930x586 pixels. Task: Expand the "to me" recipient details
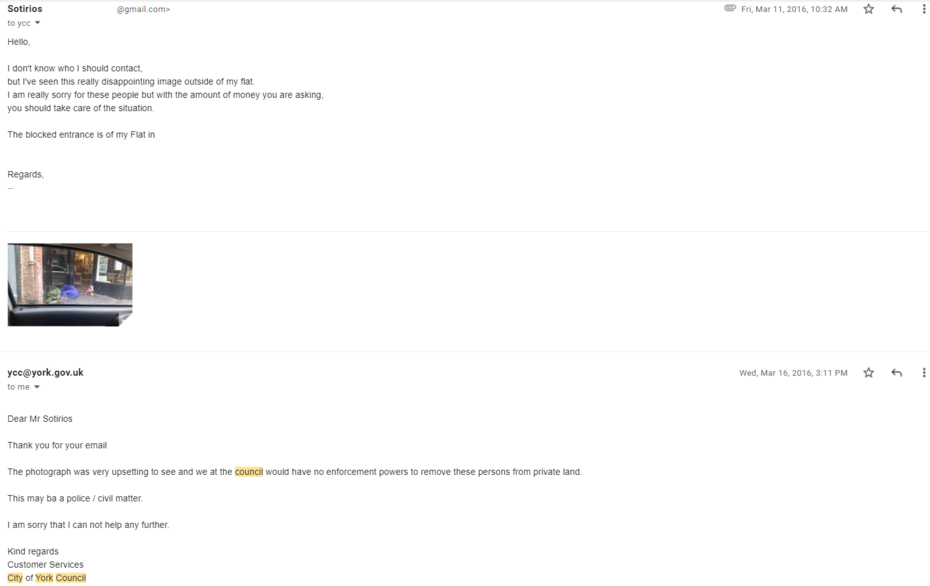coord(37,387)
